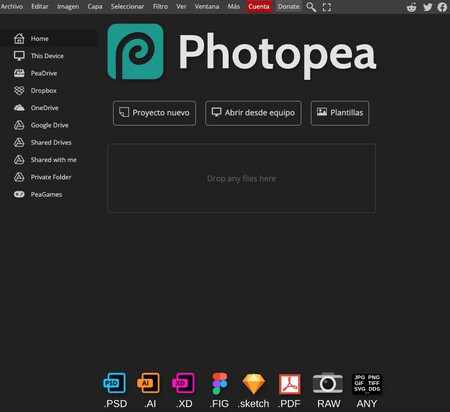This screenshot has height=412, width=450.
Task: Click the .AI format icon
Action: [x=149, y=383]
